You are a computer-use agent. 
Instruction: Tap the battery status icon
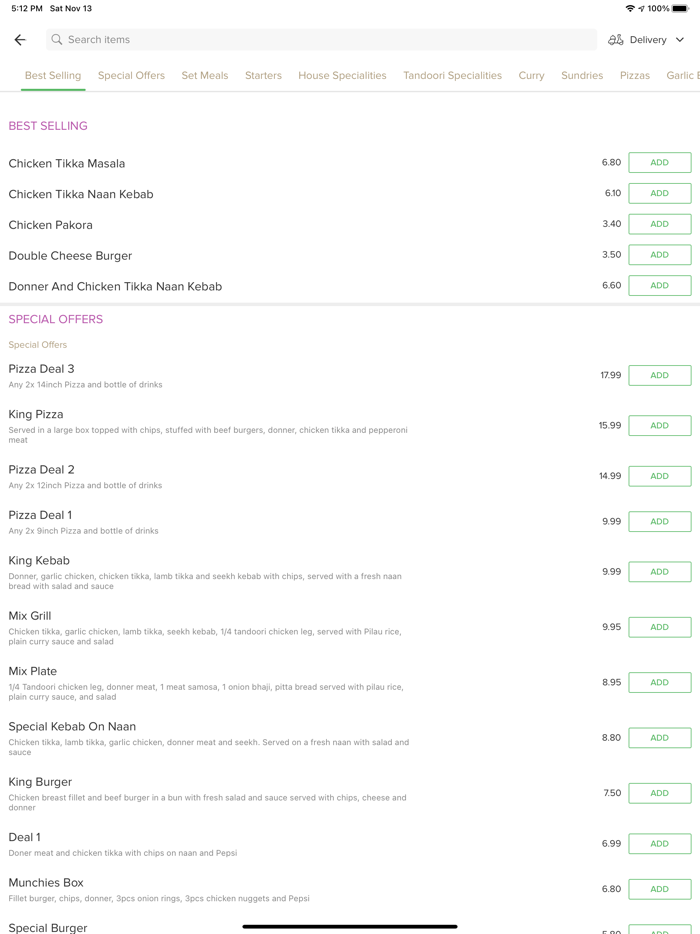680,8
